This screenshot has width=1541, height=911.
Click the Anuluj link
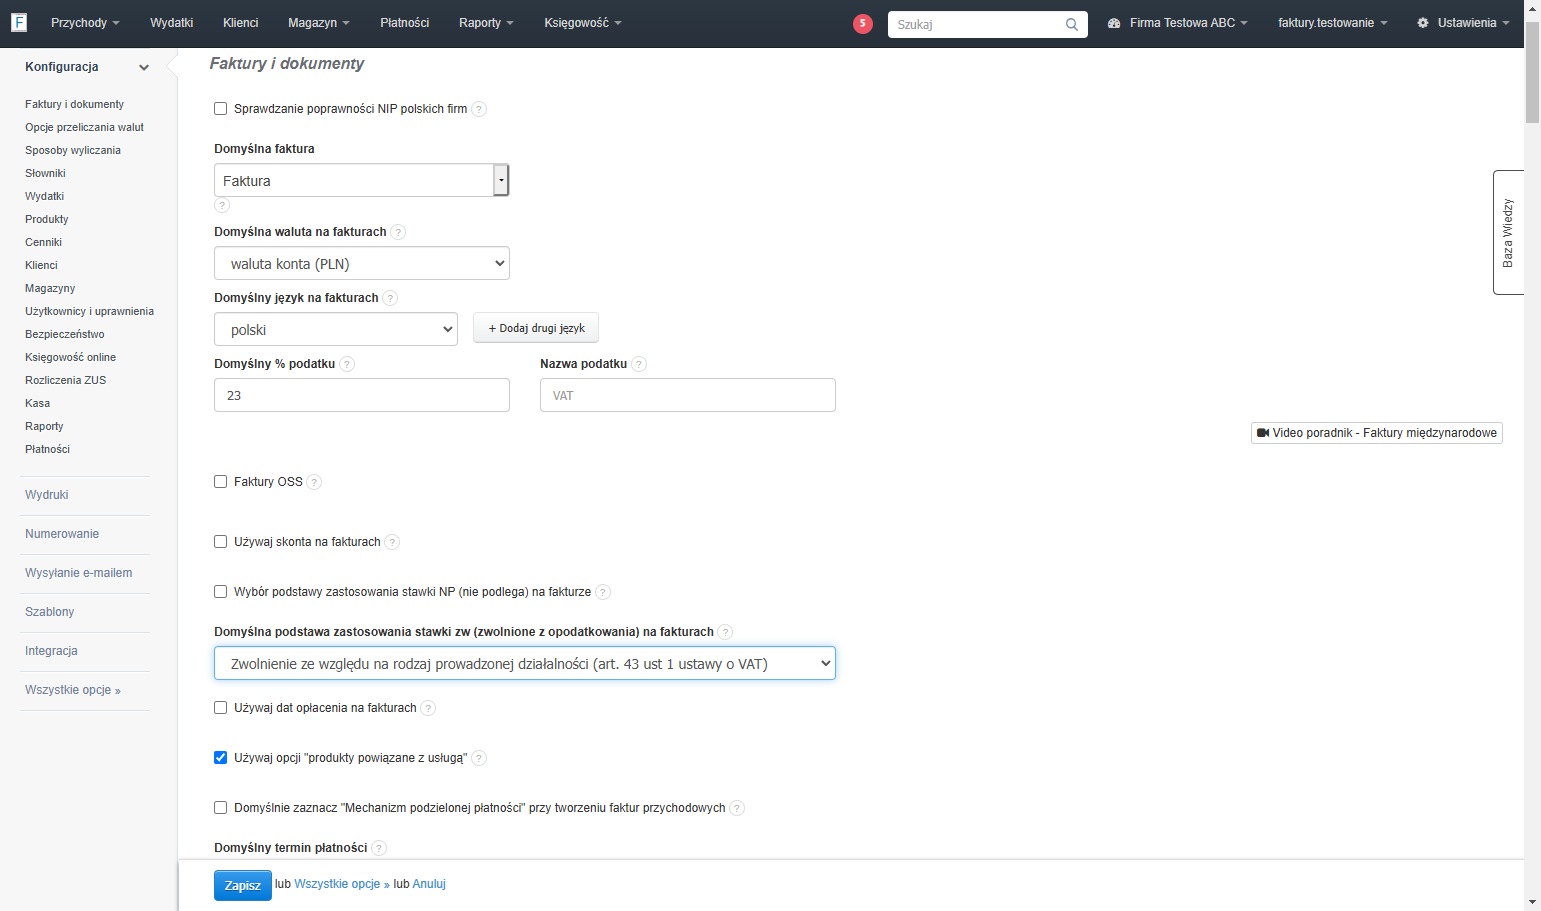pos(429,884)
